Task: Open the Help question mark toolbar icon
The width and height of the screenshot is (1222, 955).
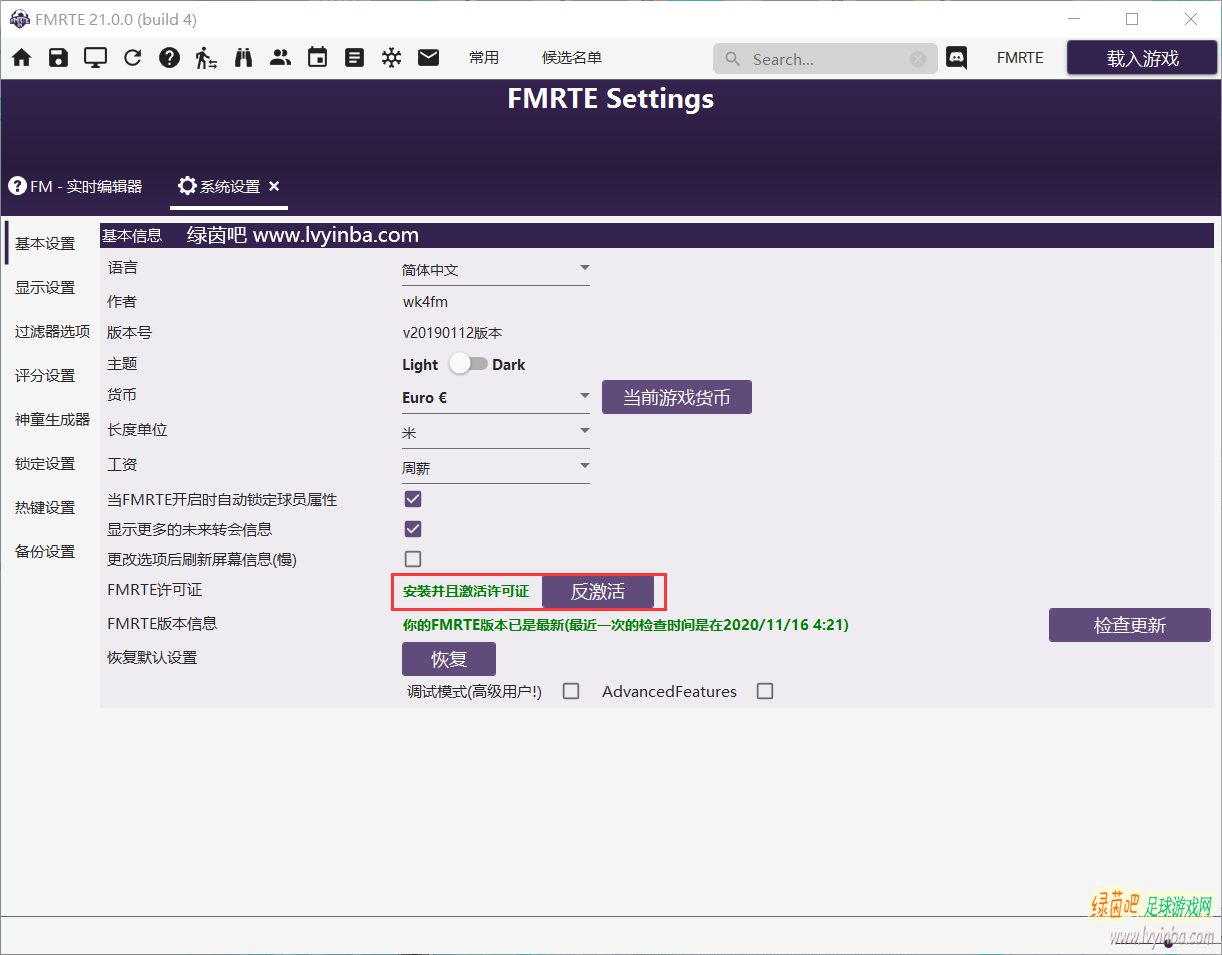Action: tap(169, 58)
